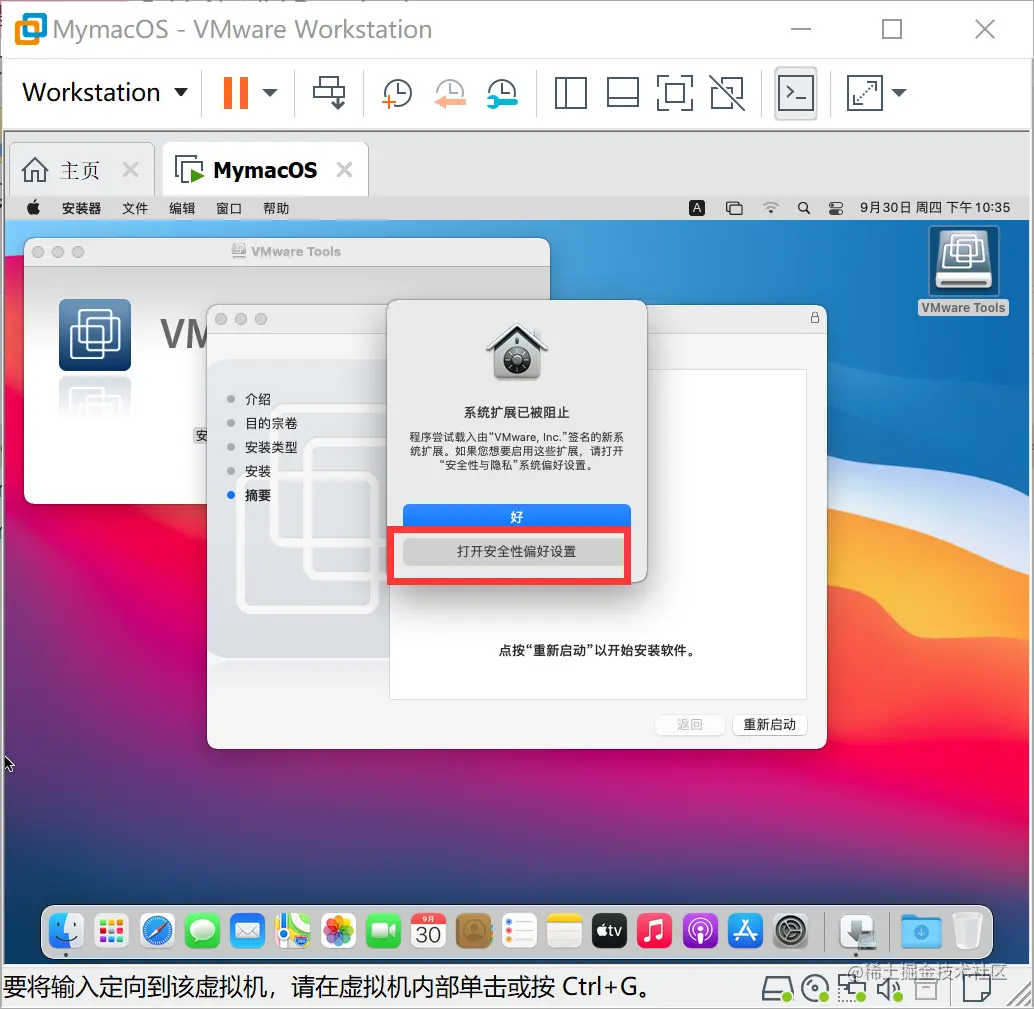The image size is (1034, 1009).
Task: Click the 重新启动 button
Action: tap(770, 724)
